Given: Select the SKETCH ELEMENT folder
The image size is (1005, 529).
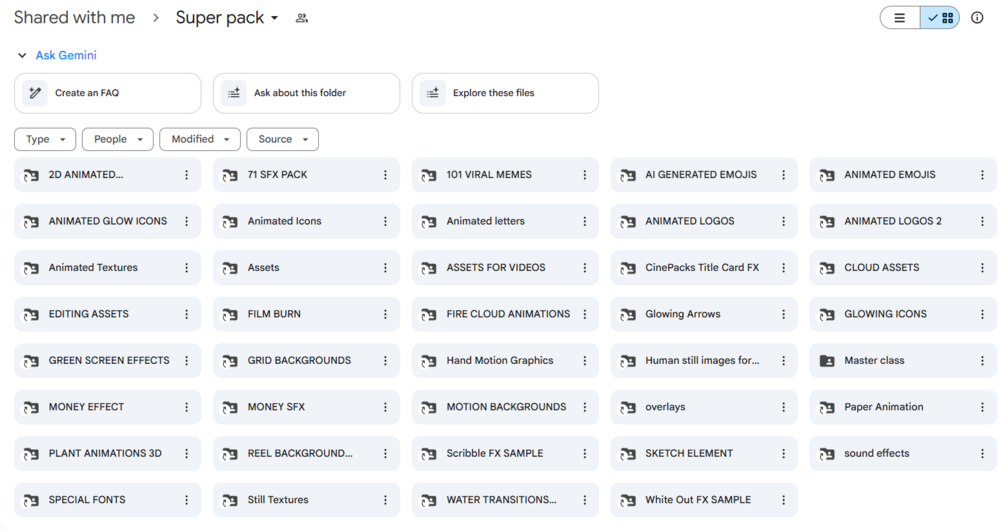Looking at the screenshot, I should pyautogui.click(x=704, y=453).
